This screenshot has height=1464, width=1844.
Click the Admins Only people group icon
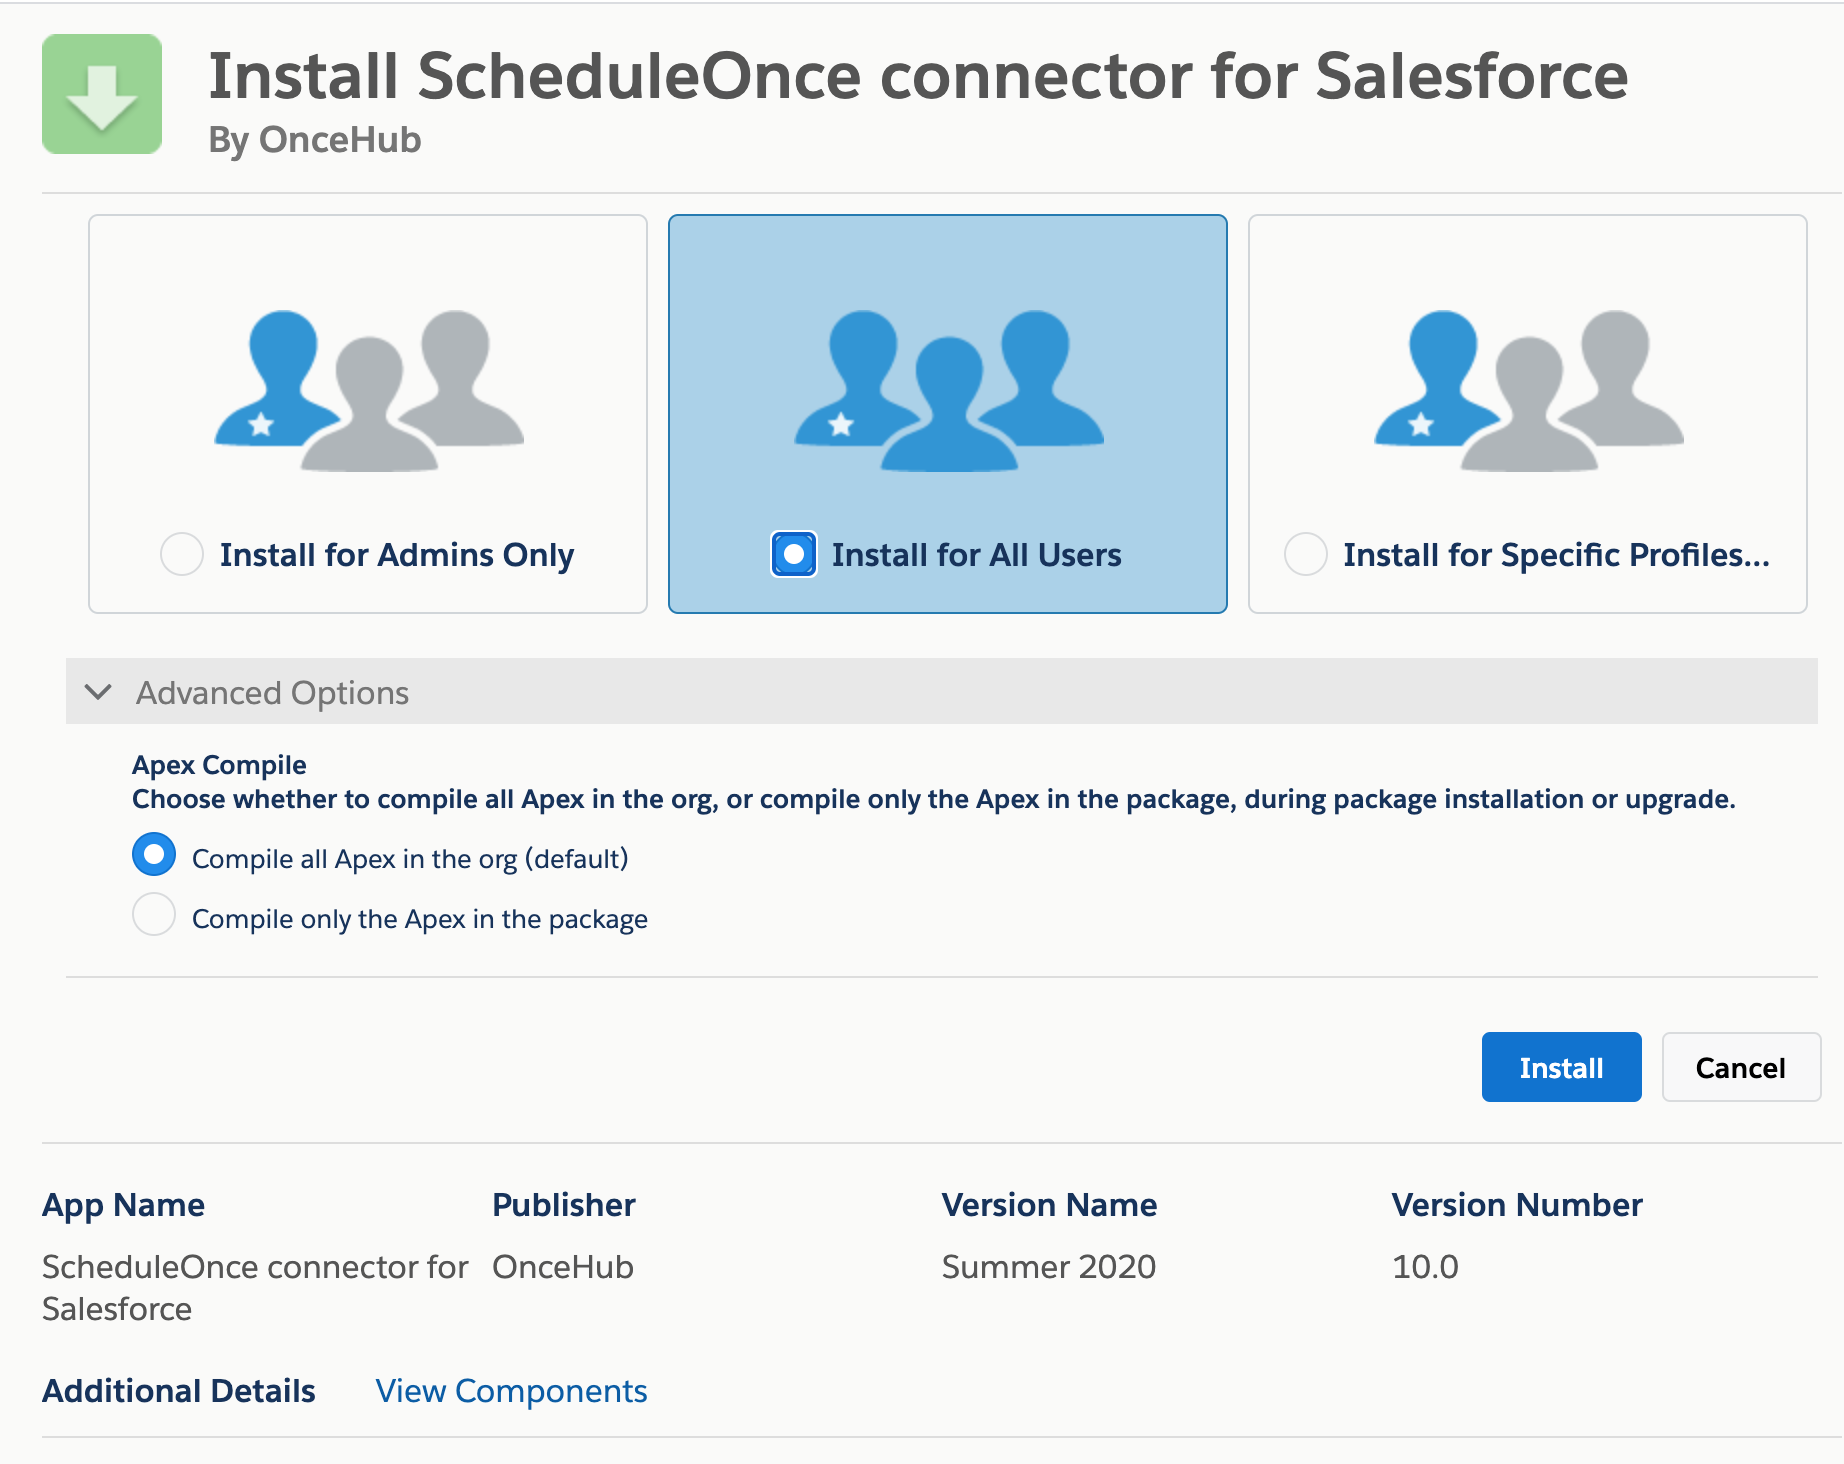[x=369, y=390]
